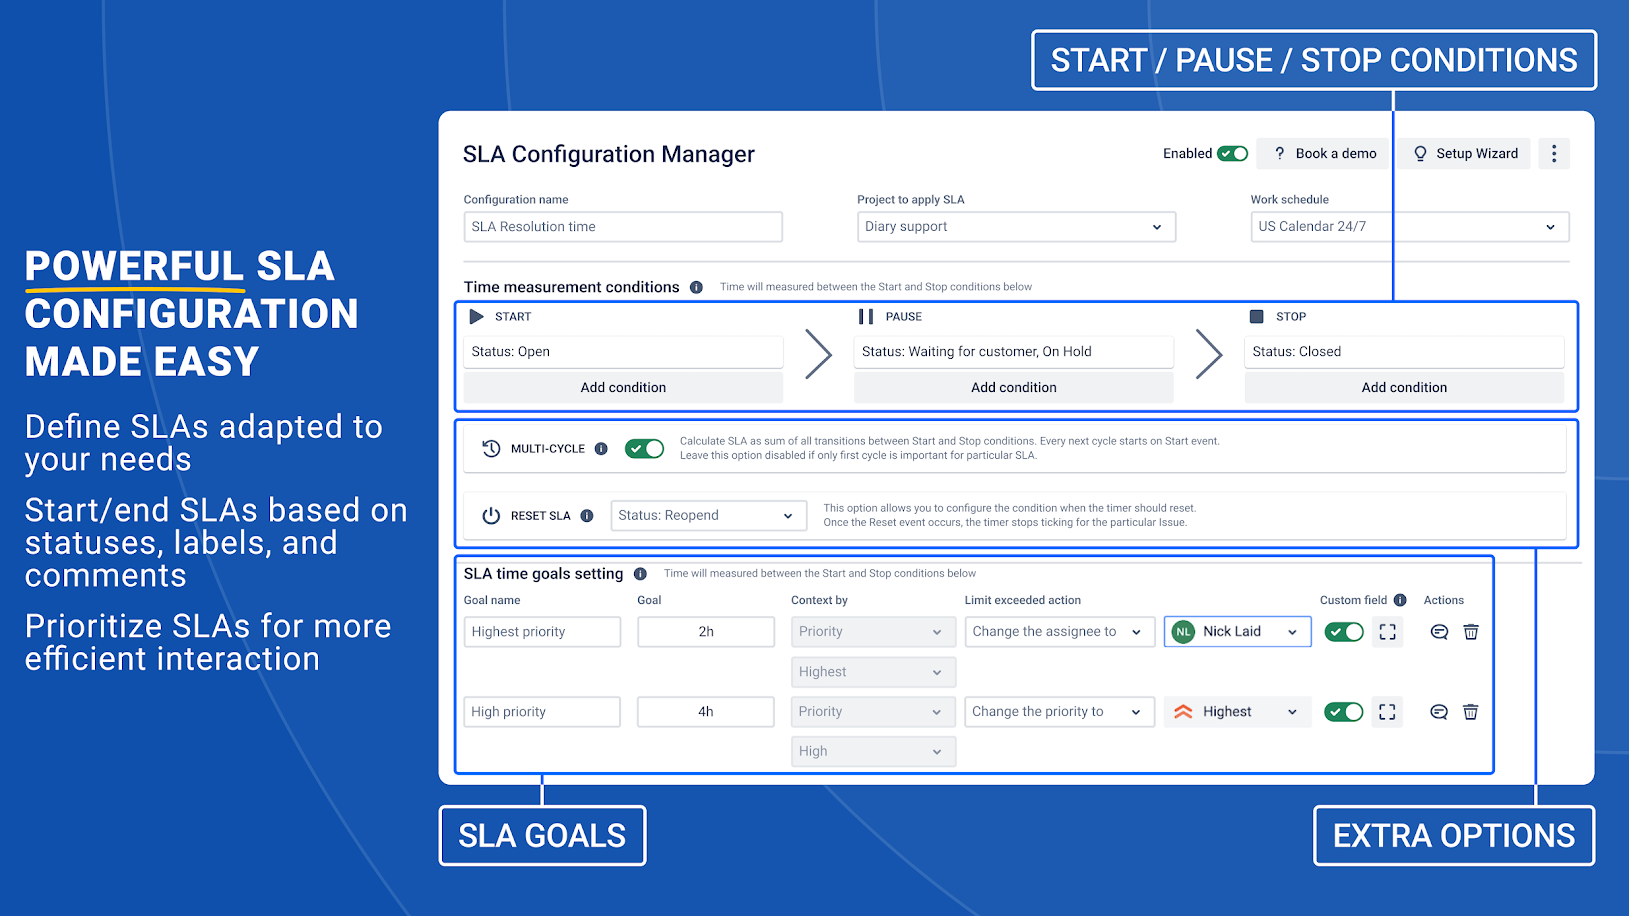Disable the Enabled toggle at top right

click(1235, 153)
